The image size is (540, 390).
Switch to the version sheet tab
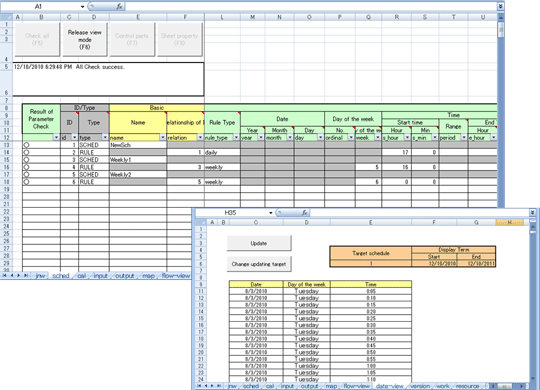click(420, 386)
